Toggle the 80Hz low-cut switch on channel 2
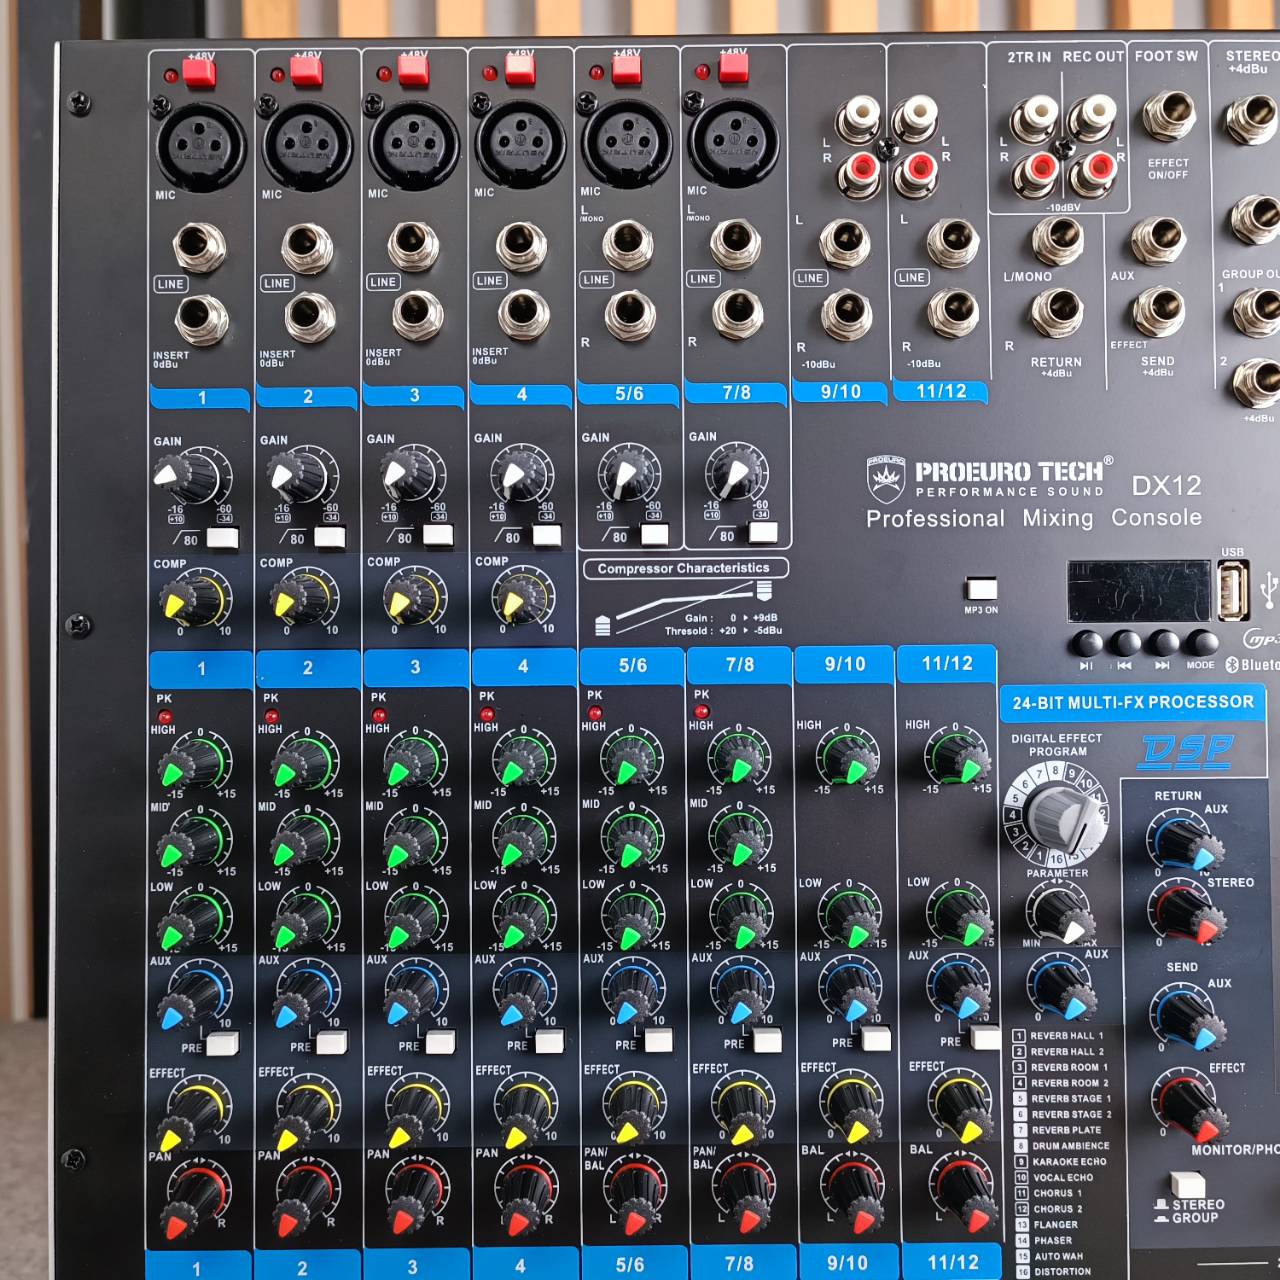 click(330, 535)
